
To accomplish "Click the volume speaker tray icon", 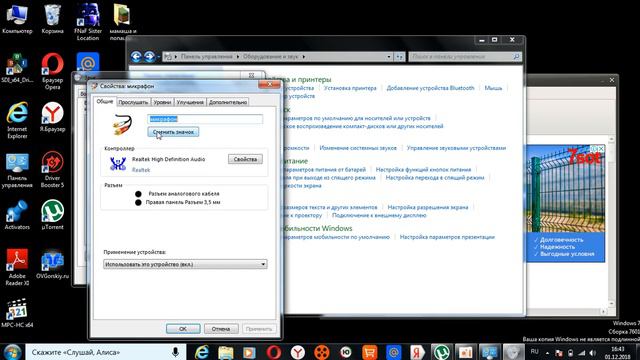I will coord(592,353).
